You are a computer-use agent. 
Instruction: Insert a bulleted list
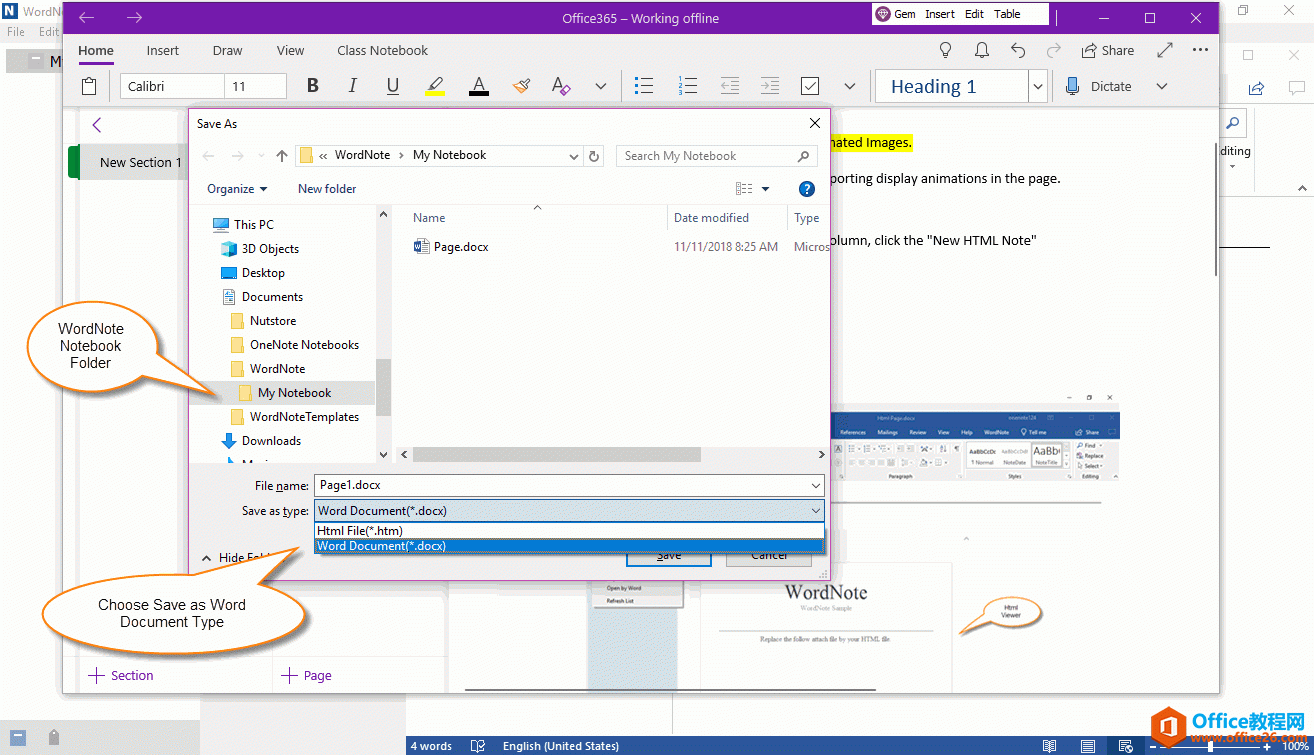click(645, 86)
